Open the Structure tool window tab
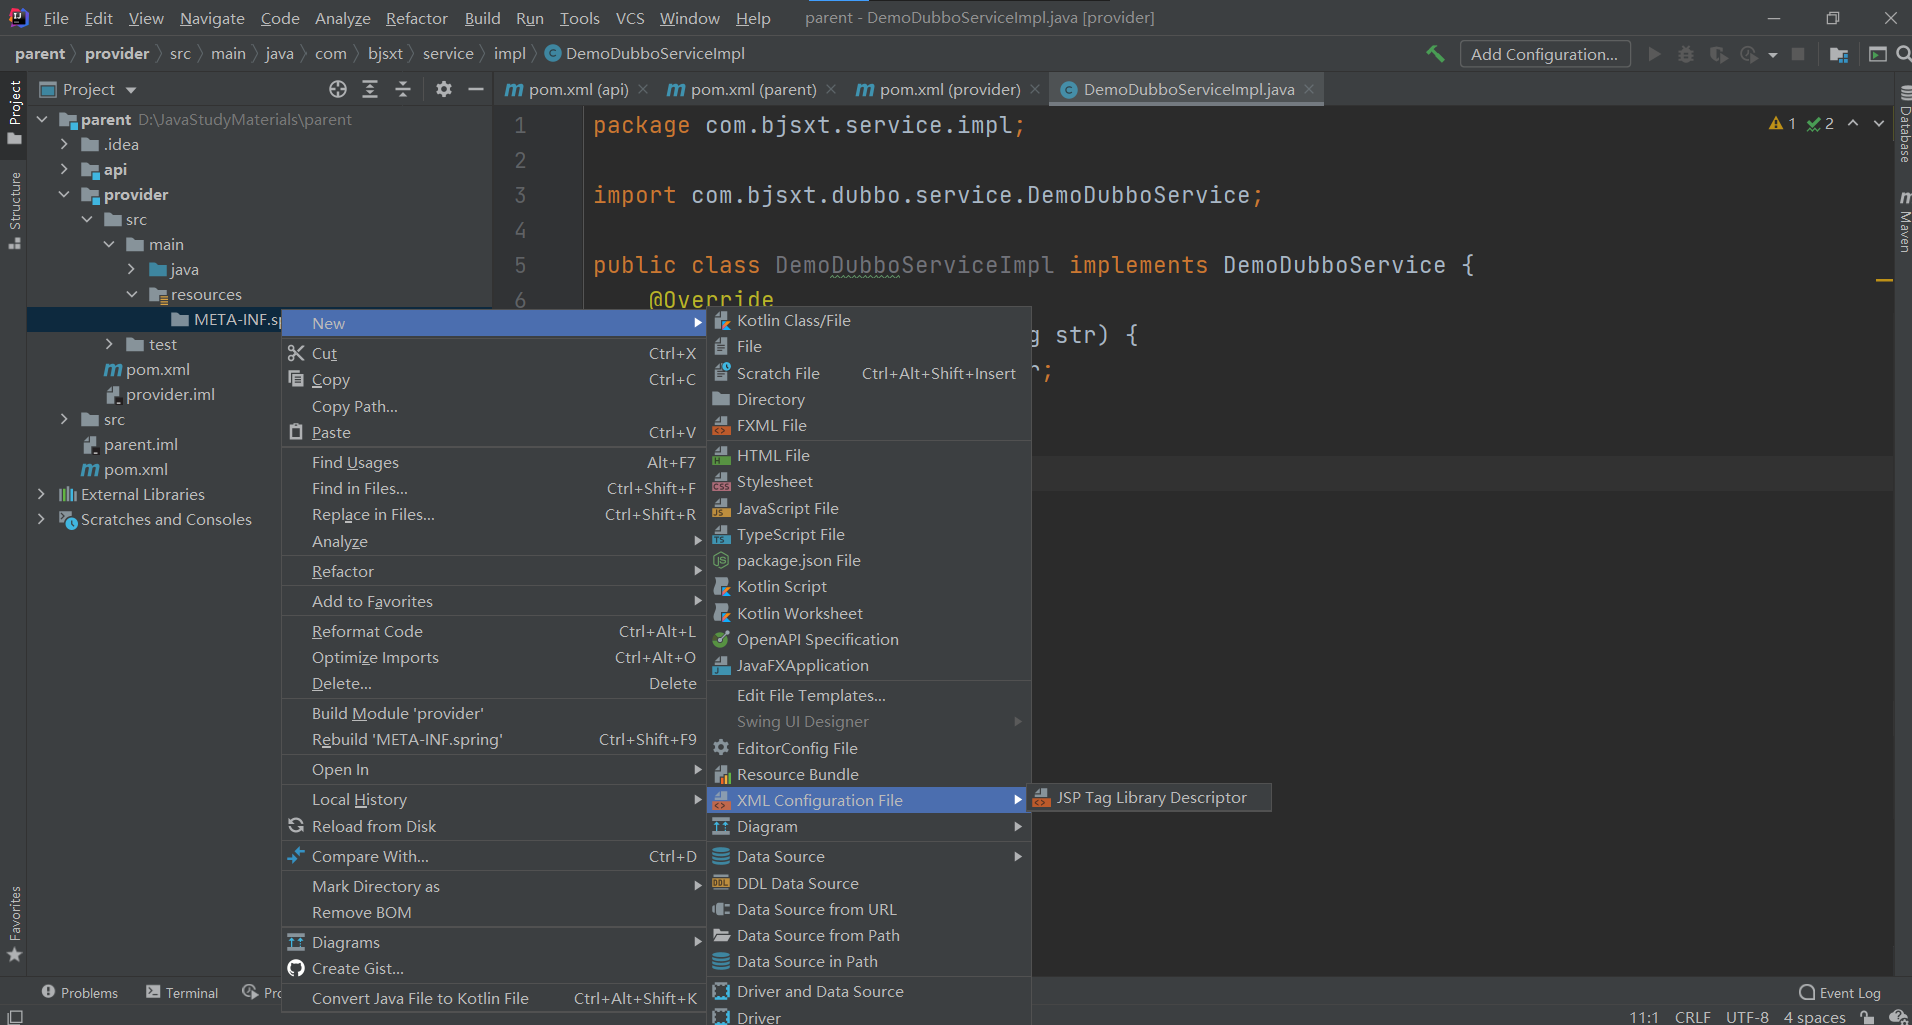 coord(14,211)
